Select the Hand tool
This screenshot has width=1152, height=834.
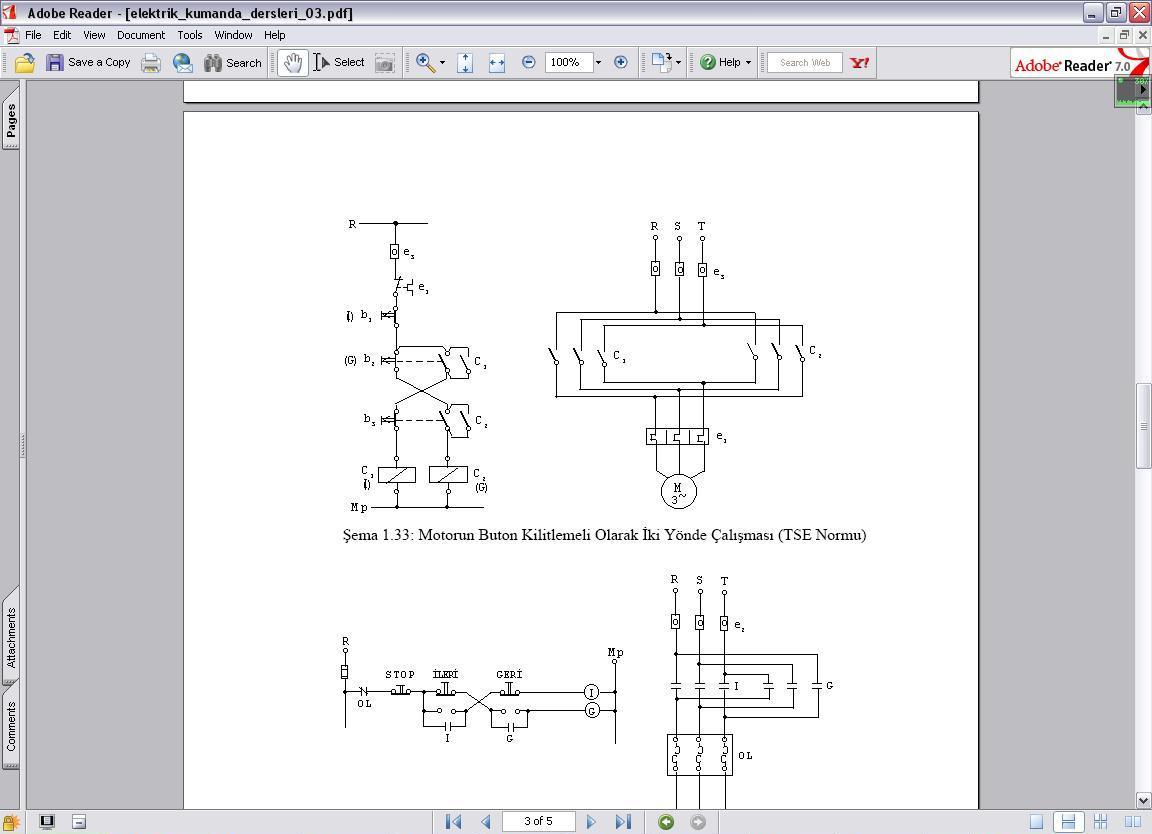click(292, 62)
